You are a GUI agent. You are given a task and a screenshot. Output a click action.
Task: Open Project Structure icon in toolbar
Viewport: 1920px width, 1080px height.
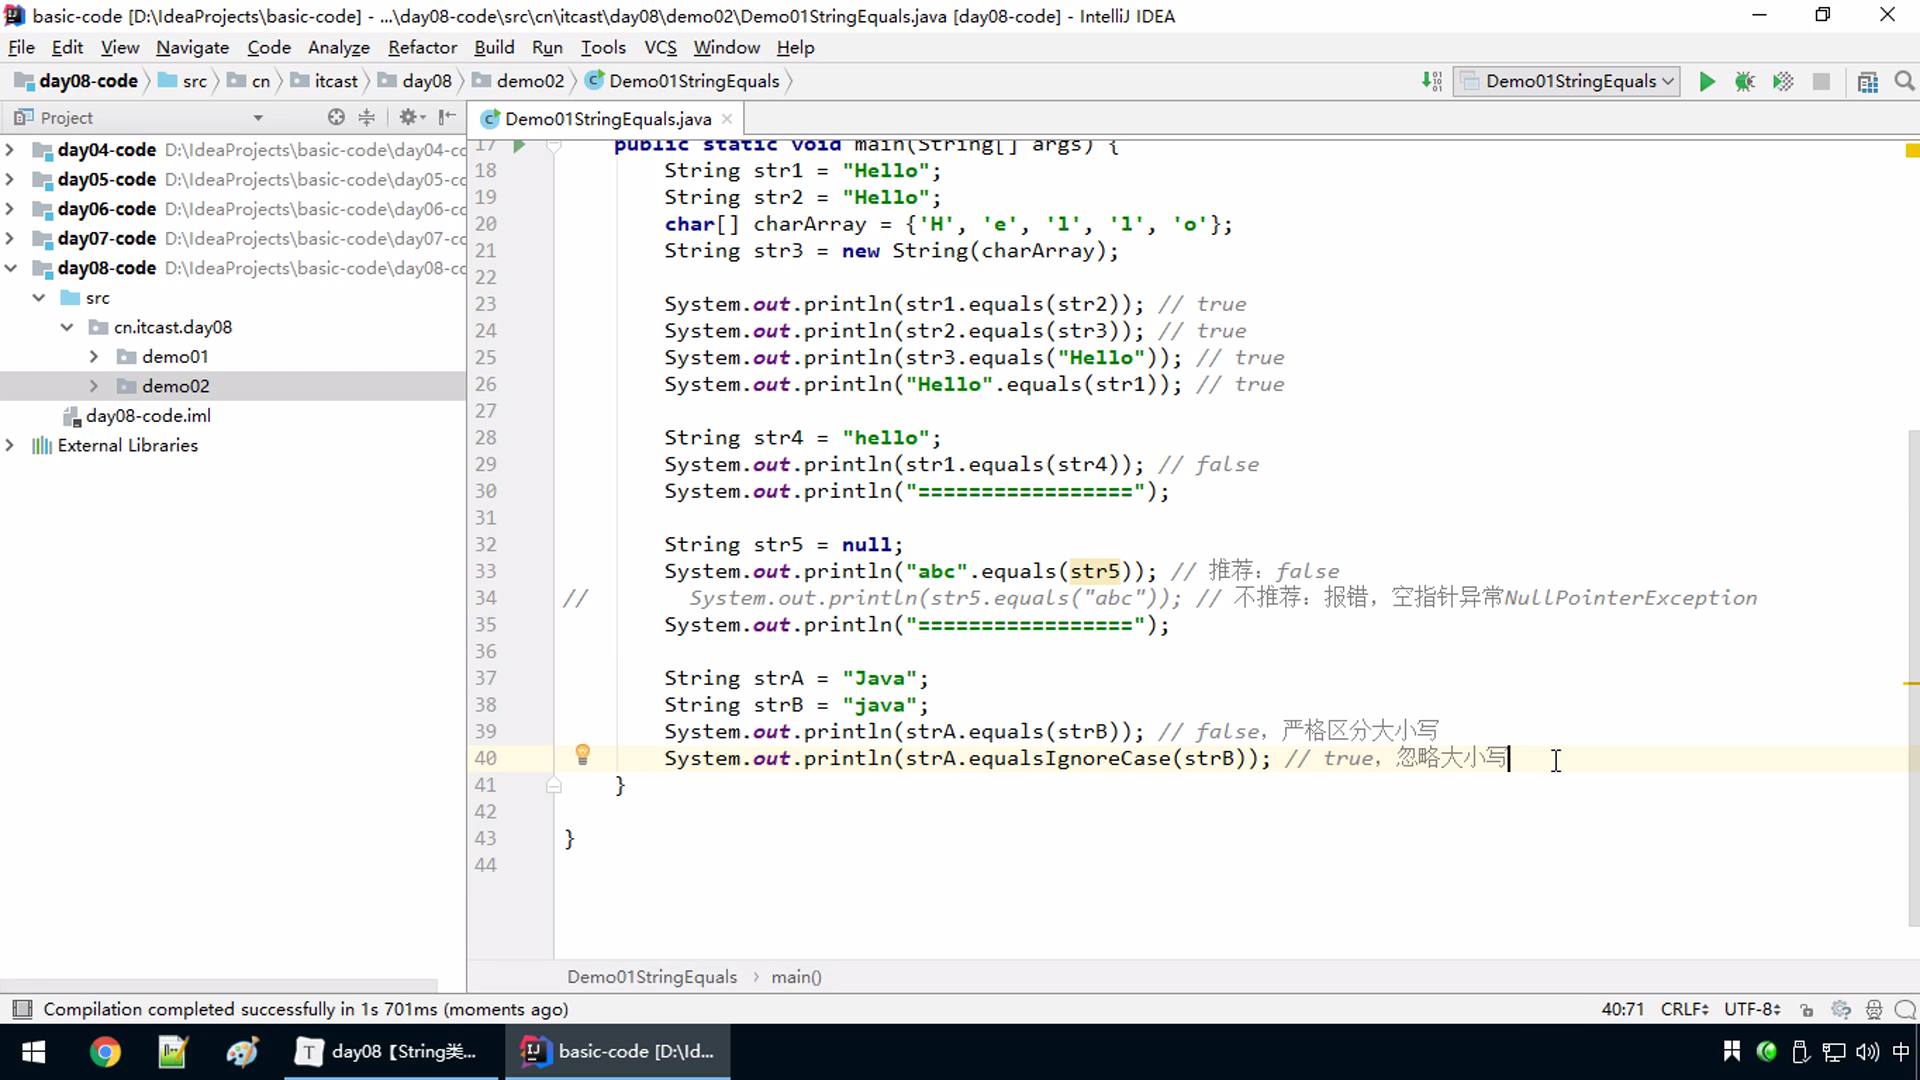1867,82
